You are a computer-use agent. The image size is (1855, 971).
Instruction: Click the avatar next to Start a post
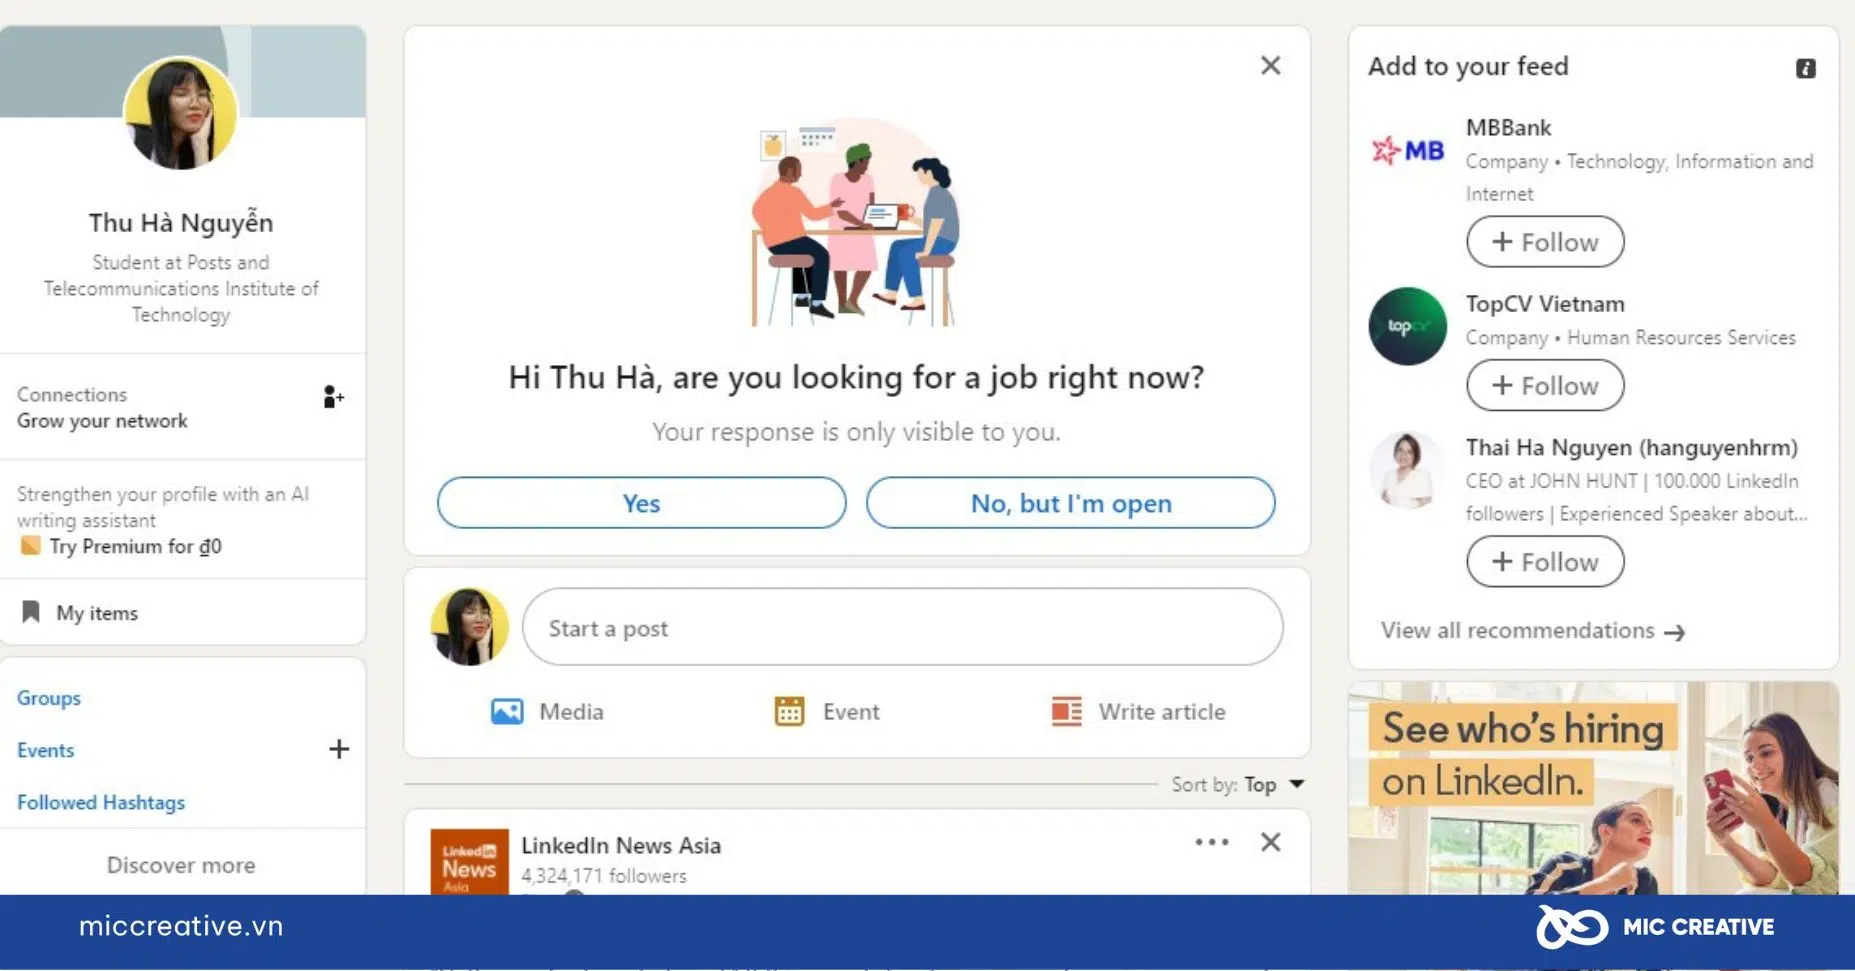coord(469,627)
